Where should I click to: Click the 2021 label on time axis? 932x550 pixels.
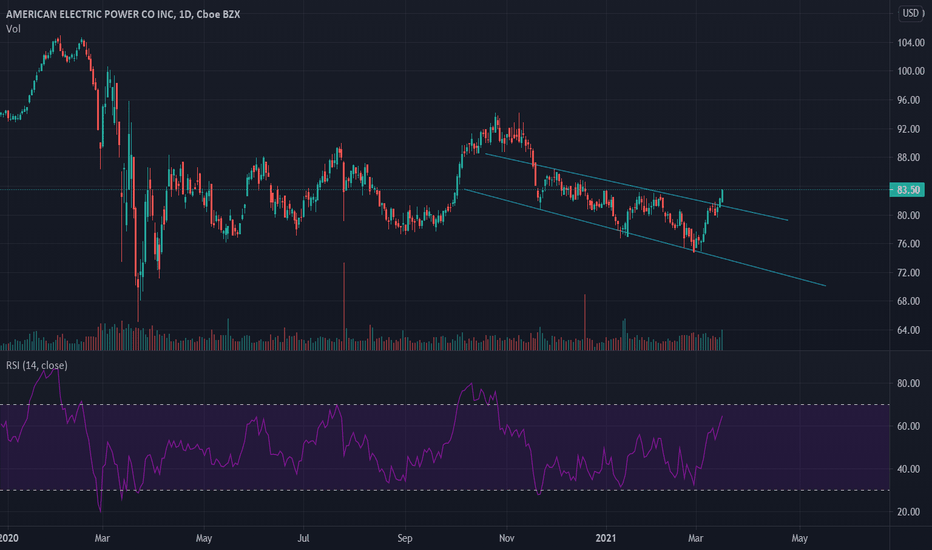pyautogui.click(x=606, y=538)
